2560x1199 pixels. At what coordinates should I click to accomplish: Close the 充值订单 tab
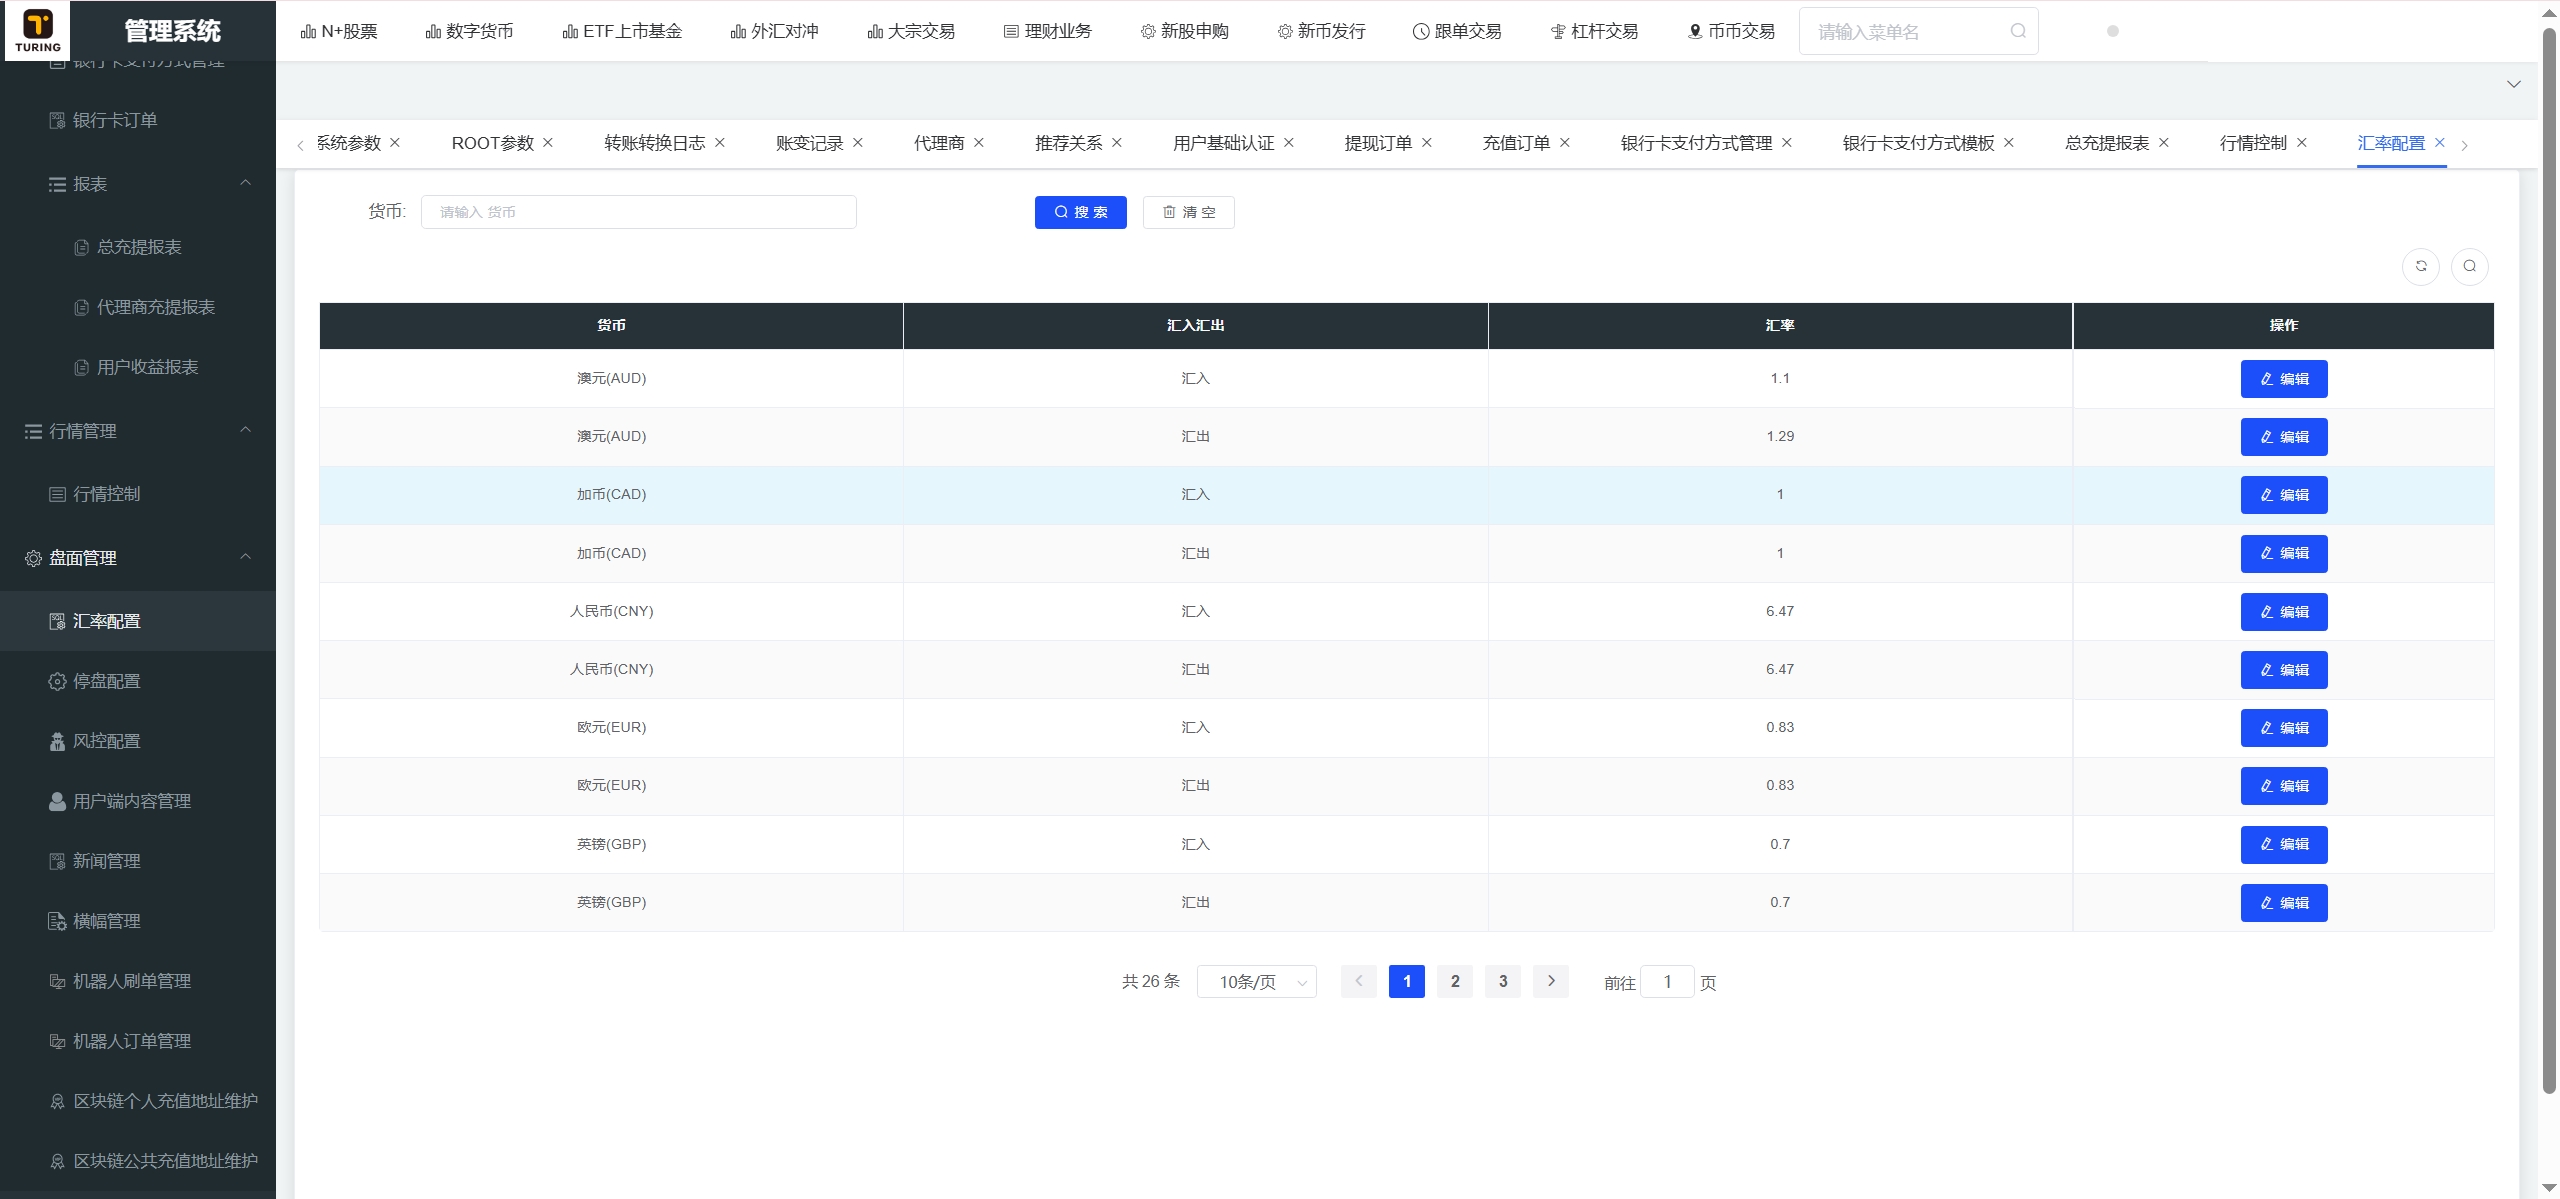[1565, 143]
